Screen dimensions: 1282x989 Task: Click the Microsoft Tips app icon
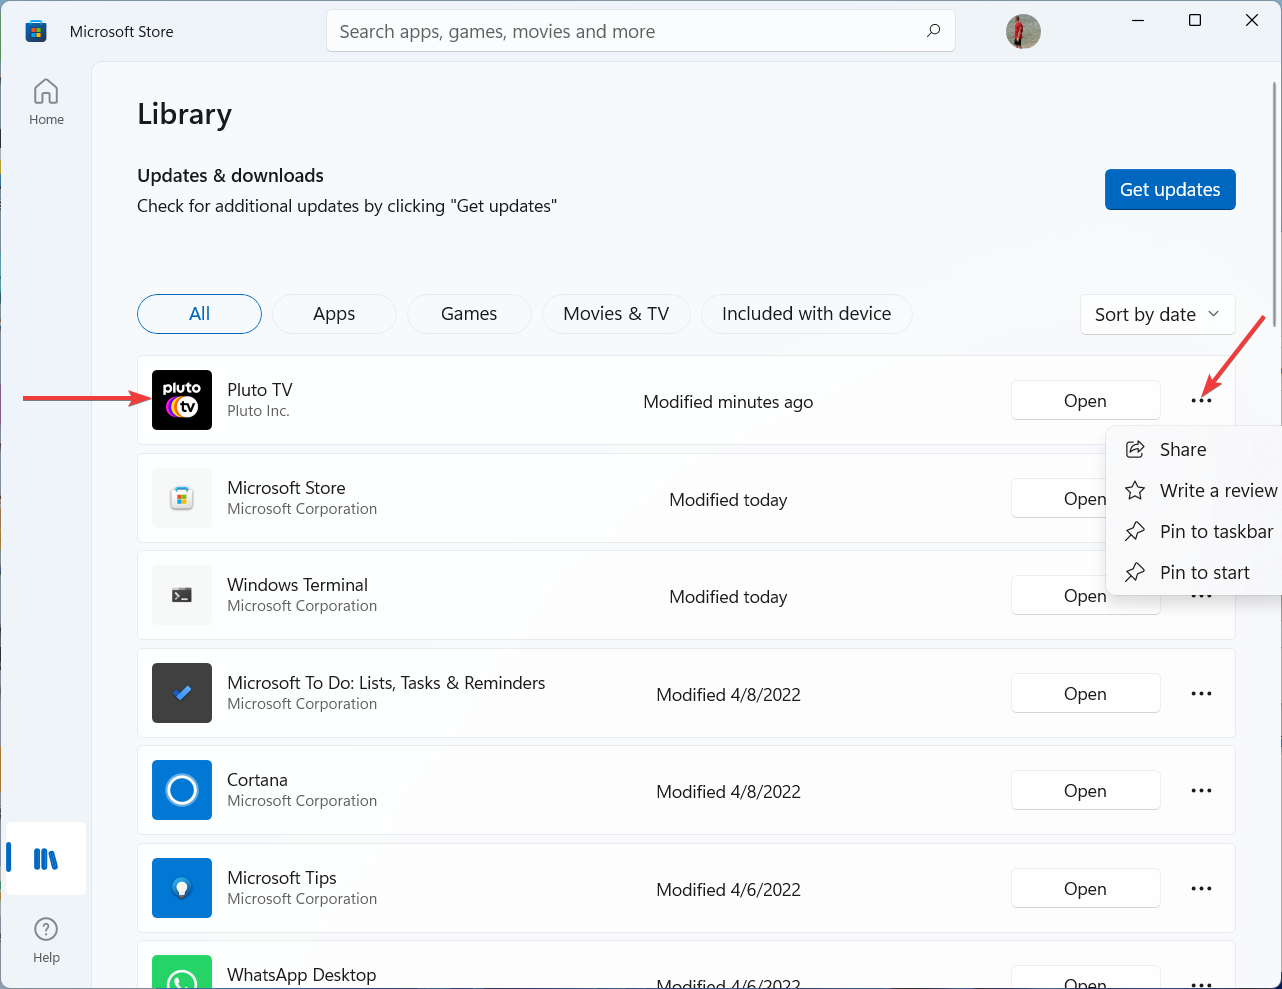[x=182, y=888]
